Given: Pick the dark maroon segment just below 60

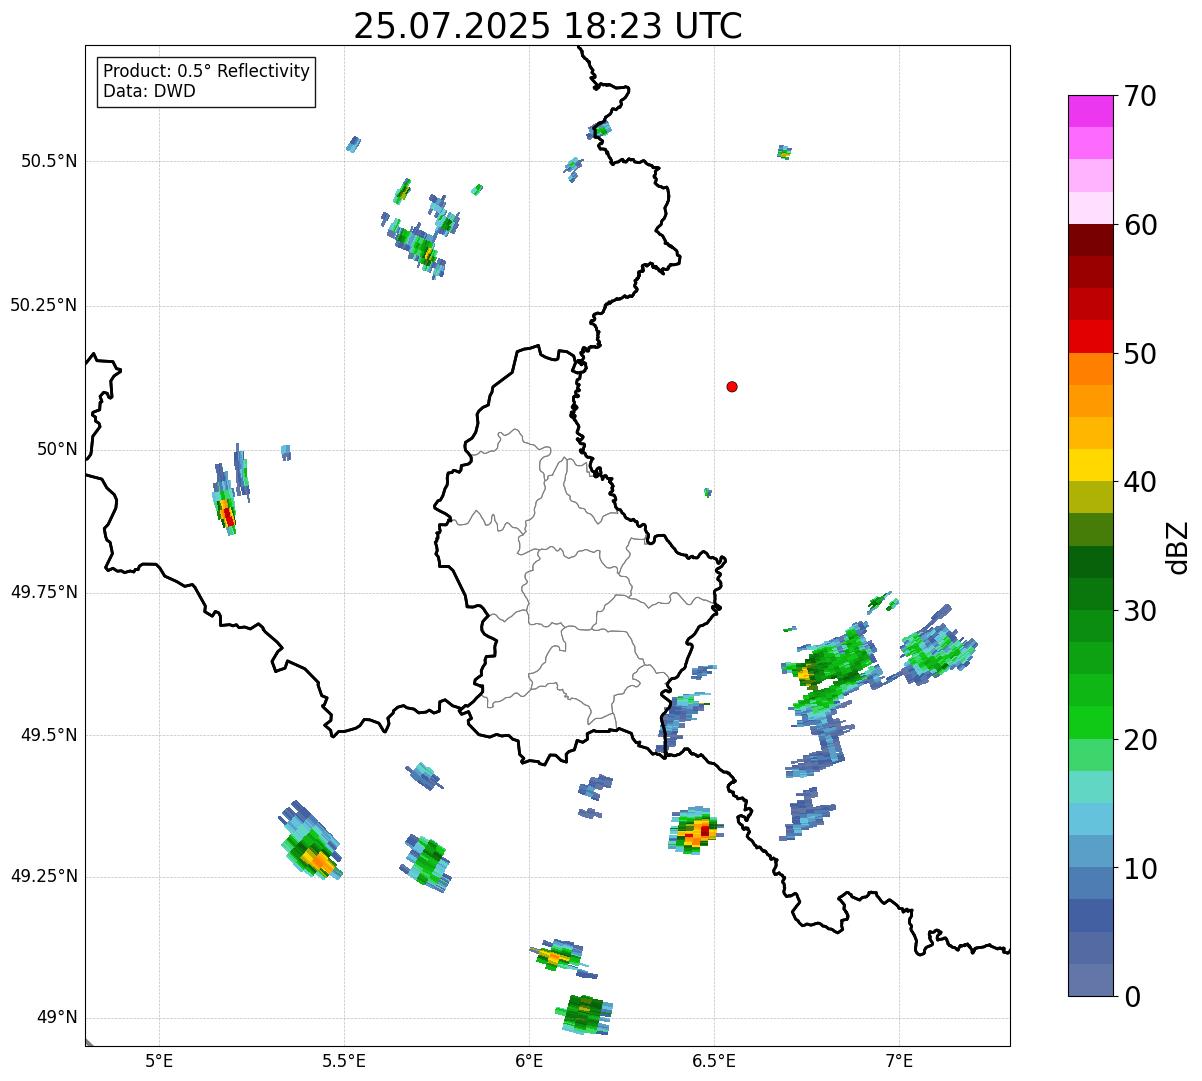Looking at the screenshot, I should [1090, 240].
